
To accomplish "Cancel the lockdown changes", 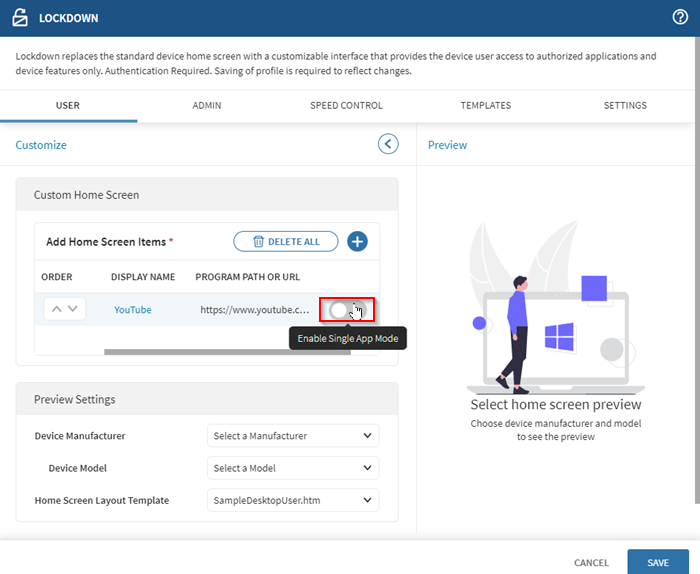I will click(591, 562).
